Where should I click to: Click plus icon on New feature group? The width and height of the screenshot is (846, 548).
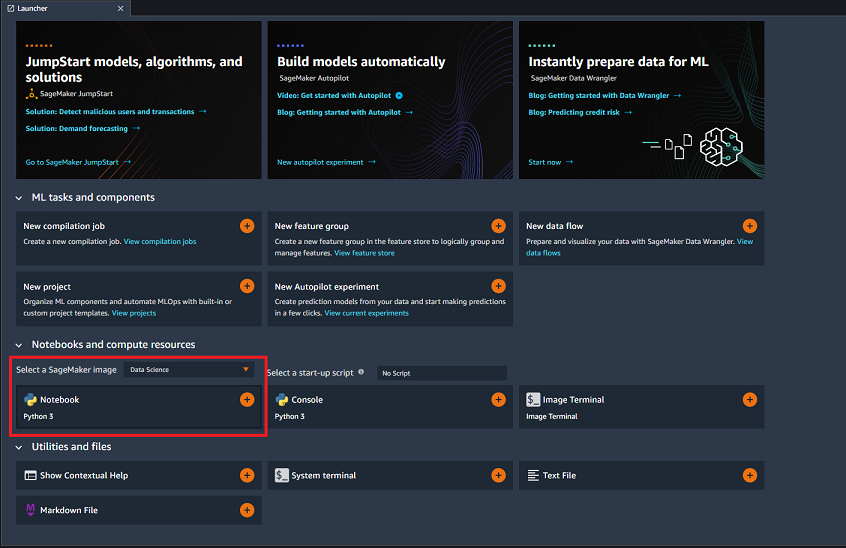(499, 226)
